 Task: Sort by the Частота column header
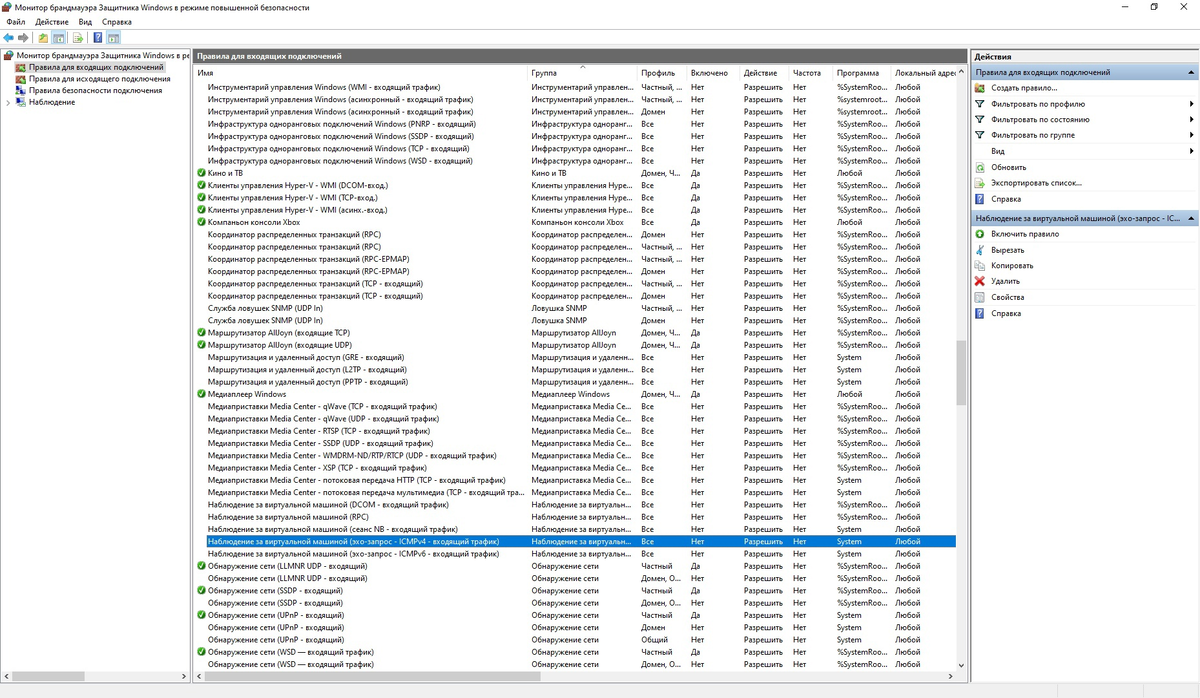click(811, 73)
